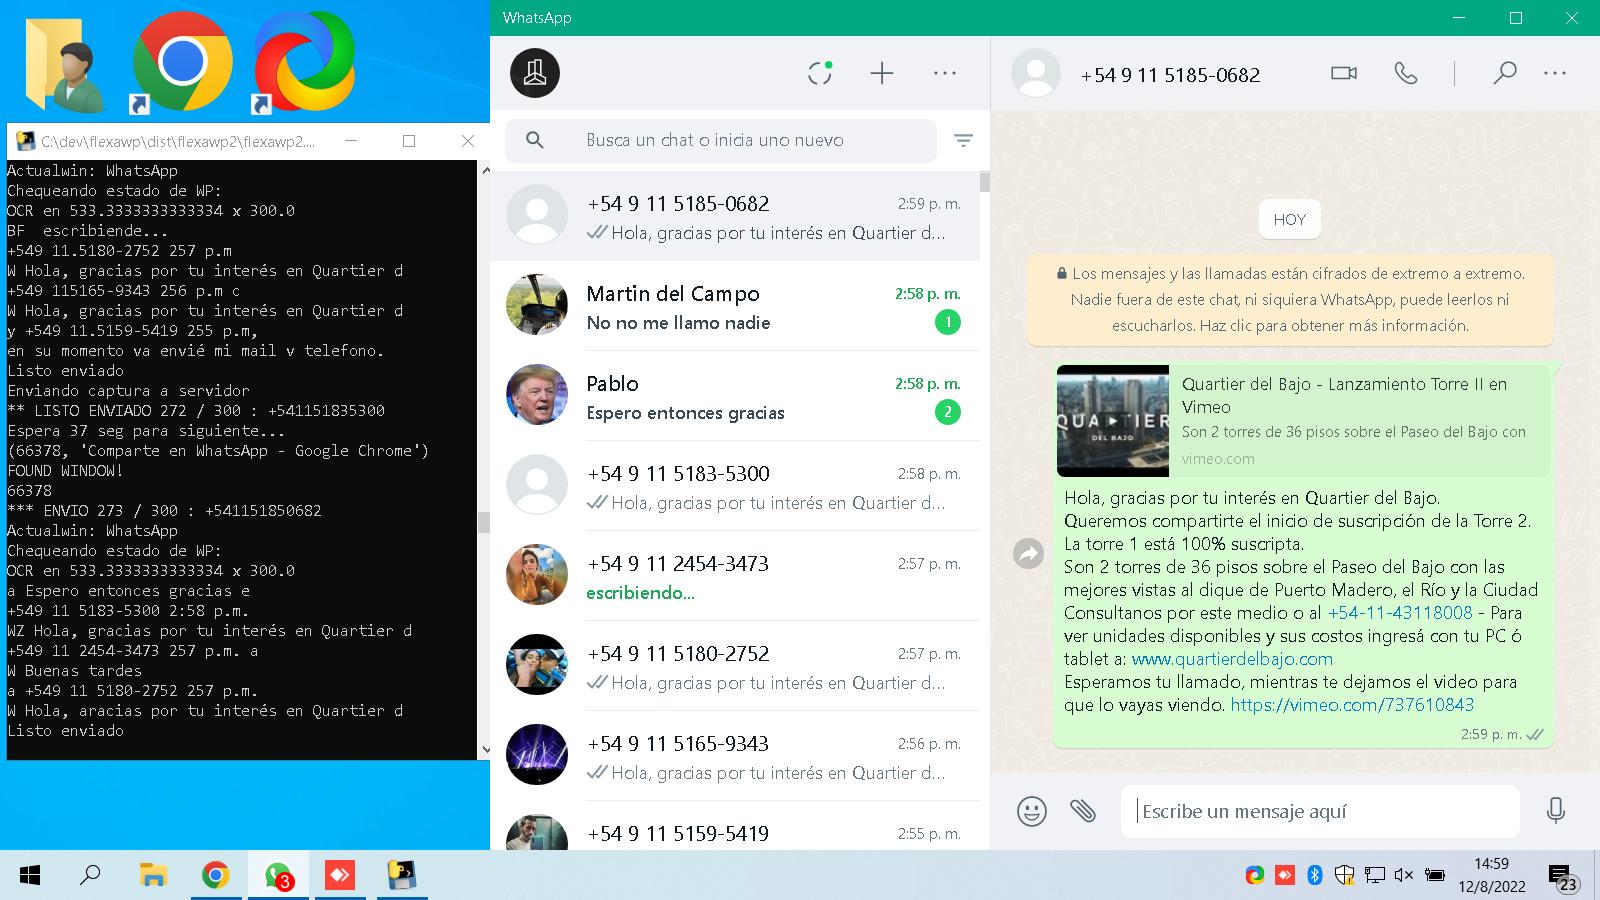Image resolution: width=1600 pixels, height=900 pixels.
Task: Follow the www.quartierdelbajo.com link
Action: 1232,659
